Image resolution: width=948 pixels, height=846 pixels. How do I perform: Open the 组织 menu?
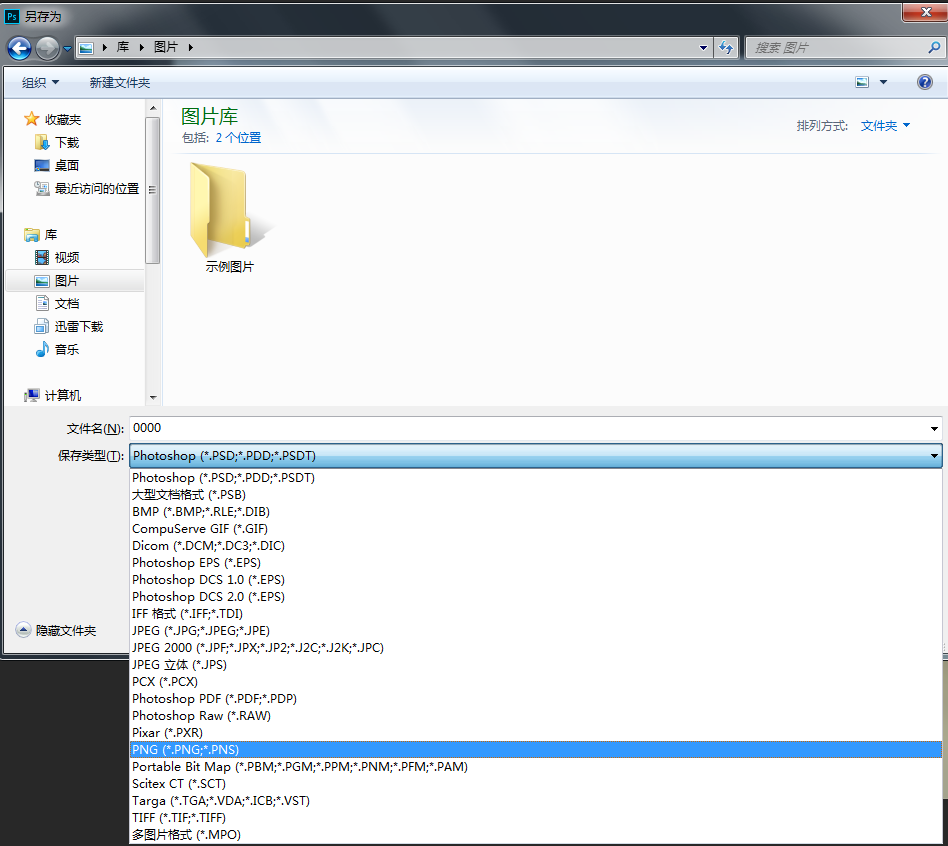pos(40,83)
